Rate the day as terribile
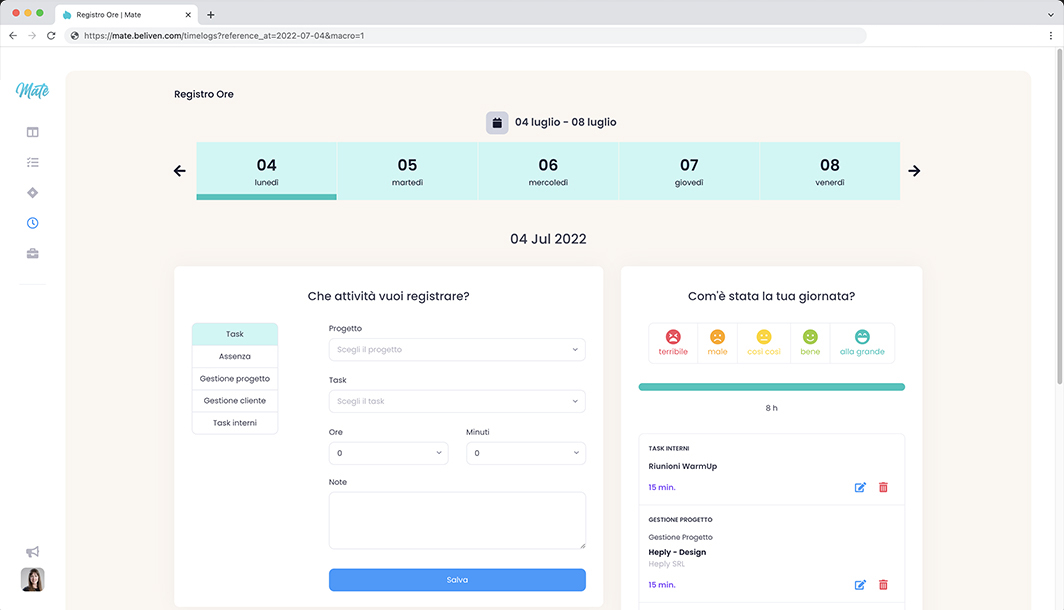This screenshot has width=1064, height=610. (x=673, y=343)
